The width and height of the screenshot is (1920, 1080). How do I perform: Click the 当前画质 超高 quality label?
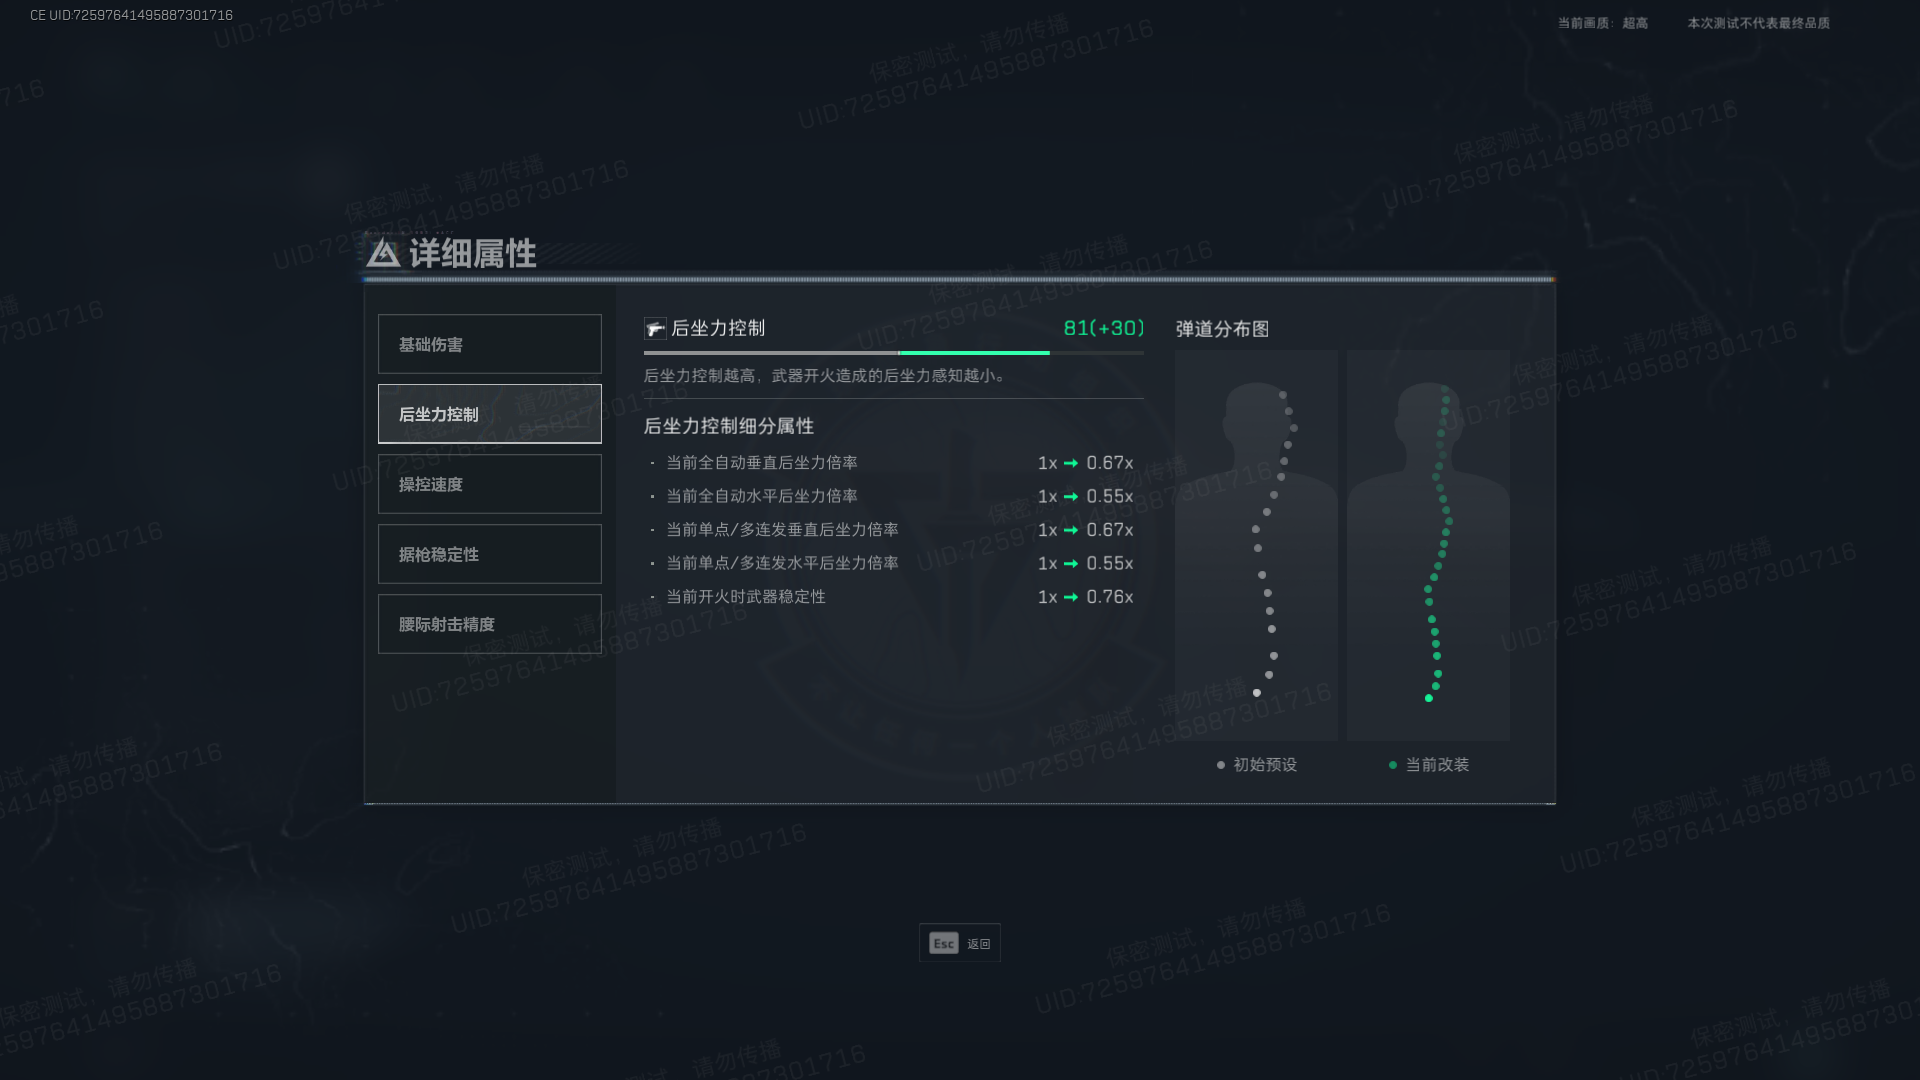pyautogui.click(x=1602, y=23)
